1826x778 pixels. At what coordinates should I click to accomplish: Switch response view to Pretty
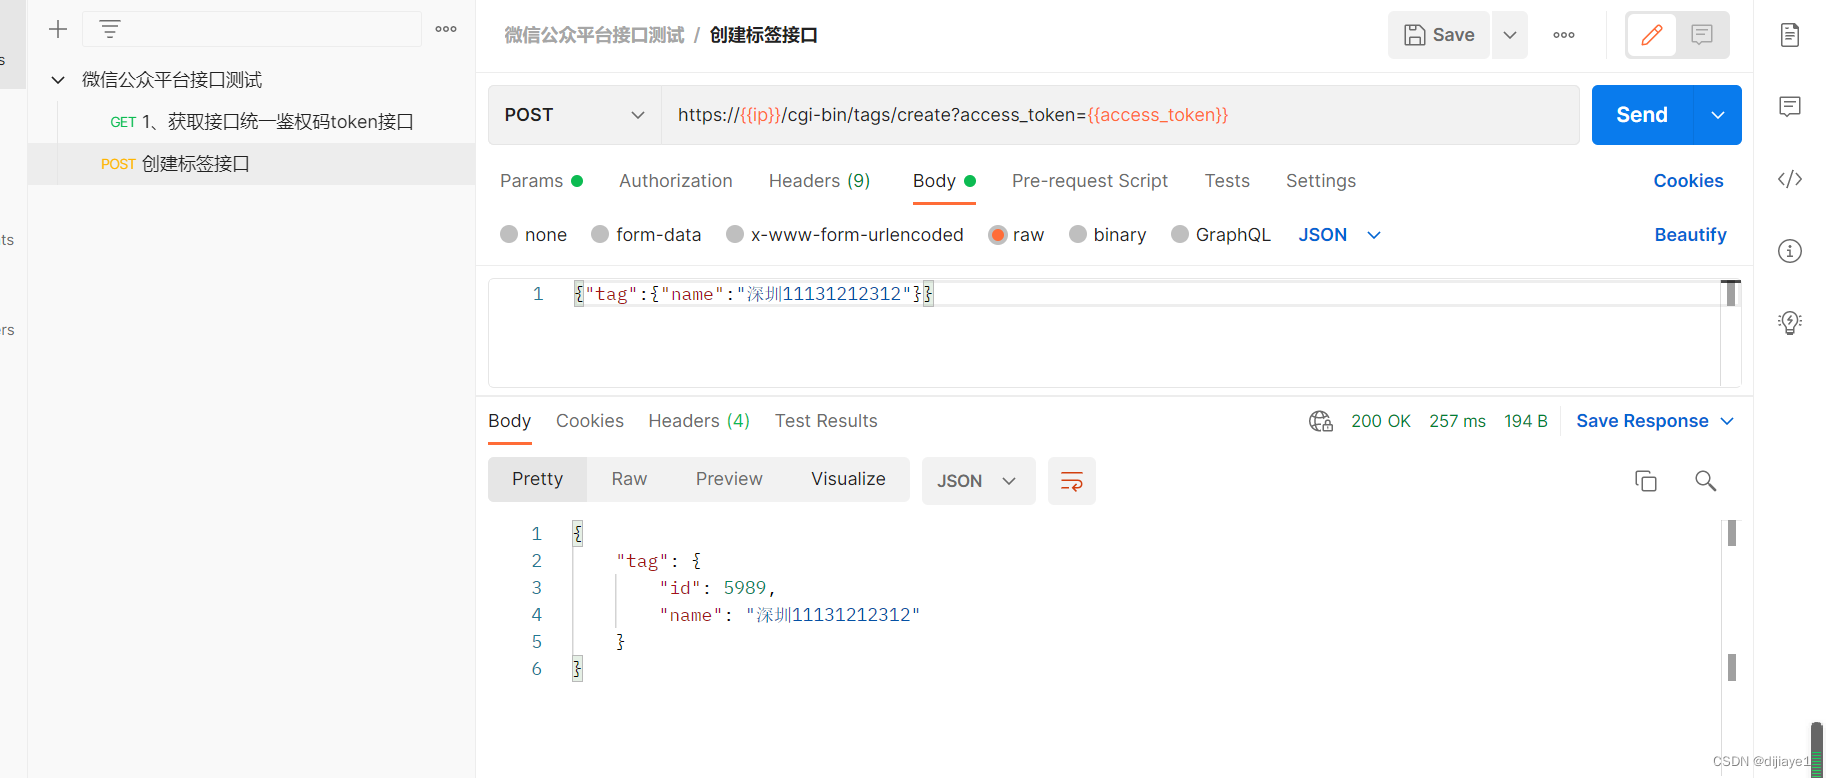click(538, 479)
